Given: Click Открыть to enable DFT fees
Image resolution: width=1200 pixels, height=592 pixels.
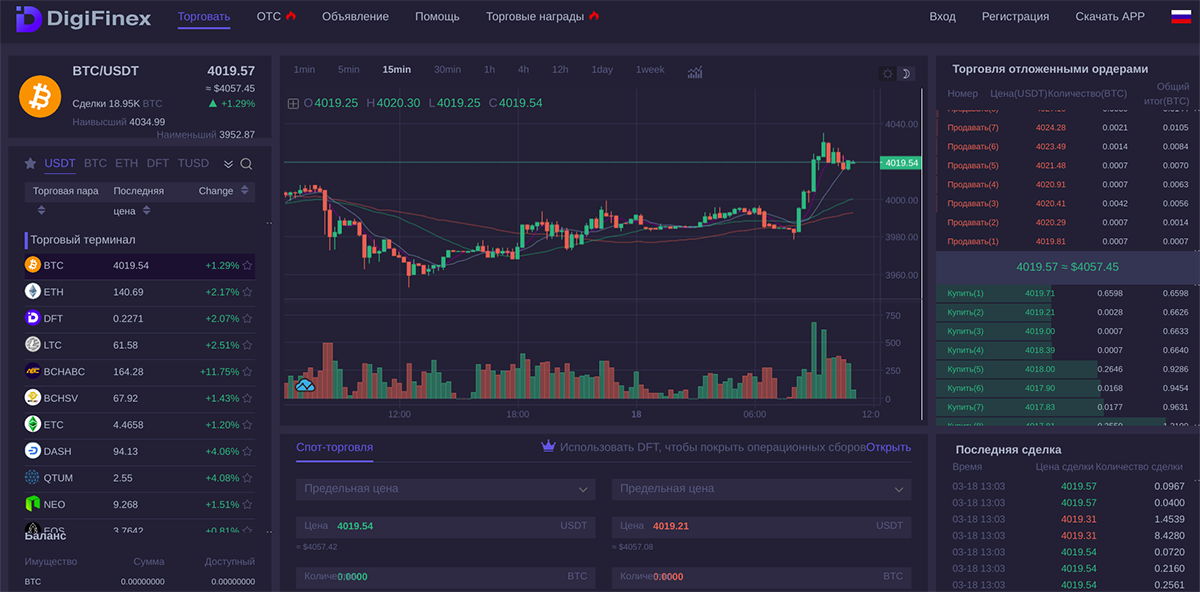Looking at the screenshot, I should click(x=888, y=447).
